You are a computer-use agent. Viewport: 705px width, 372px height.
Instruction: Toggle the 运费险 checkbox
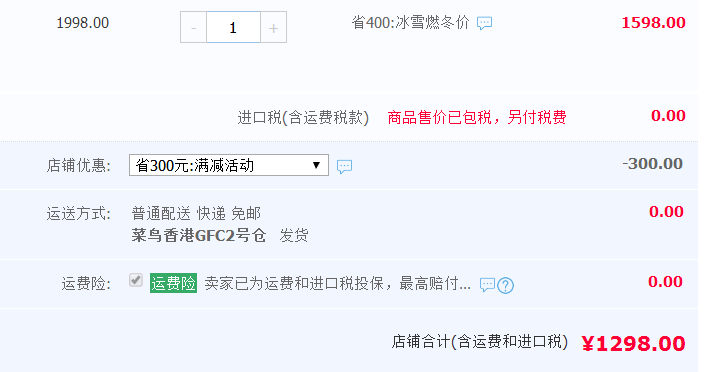136,280
